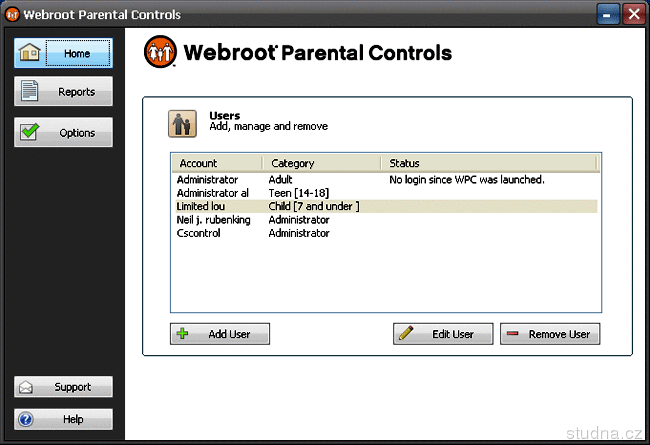Click the green checkmark Options icon

(30, 131)
